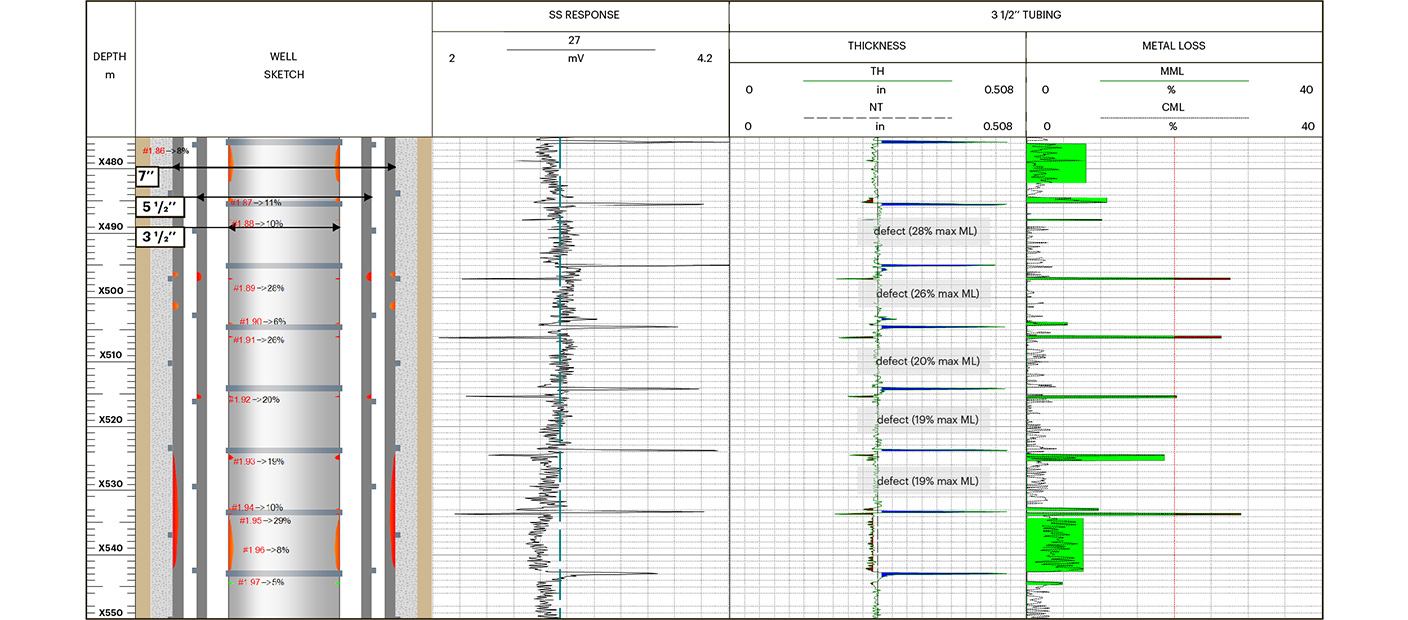Select the 3 1/2" TUBING header
1408x620 pixels.
coord(1025,16)
